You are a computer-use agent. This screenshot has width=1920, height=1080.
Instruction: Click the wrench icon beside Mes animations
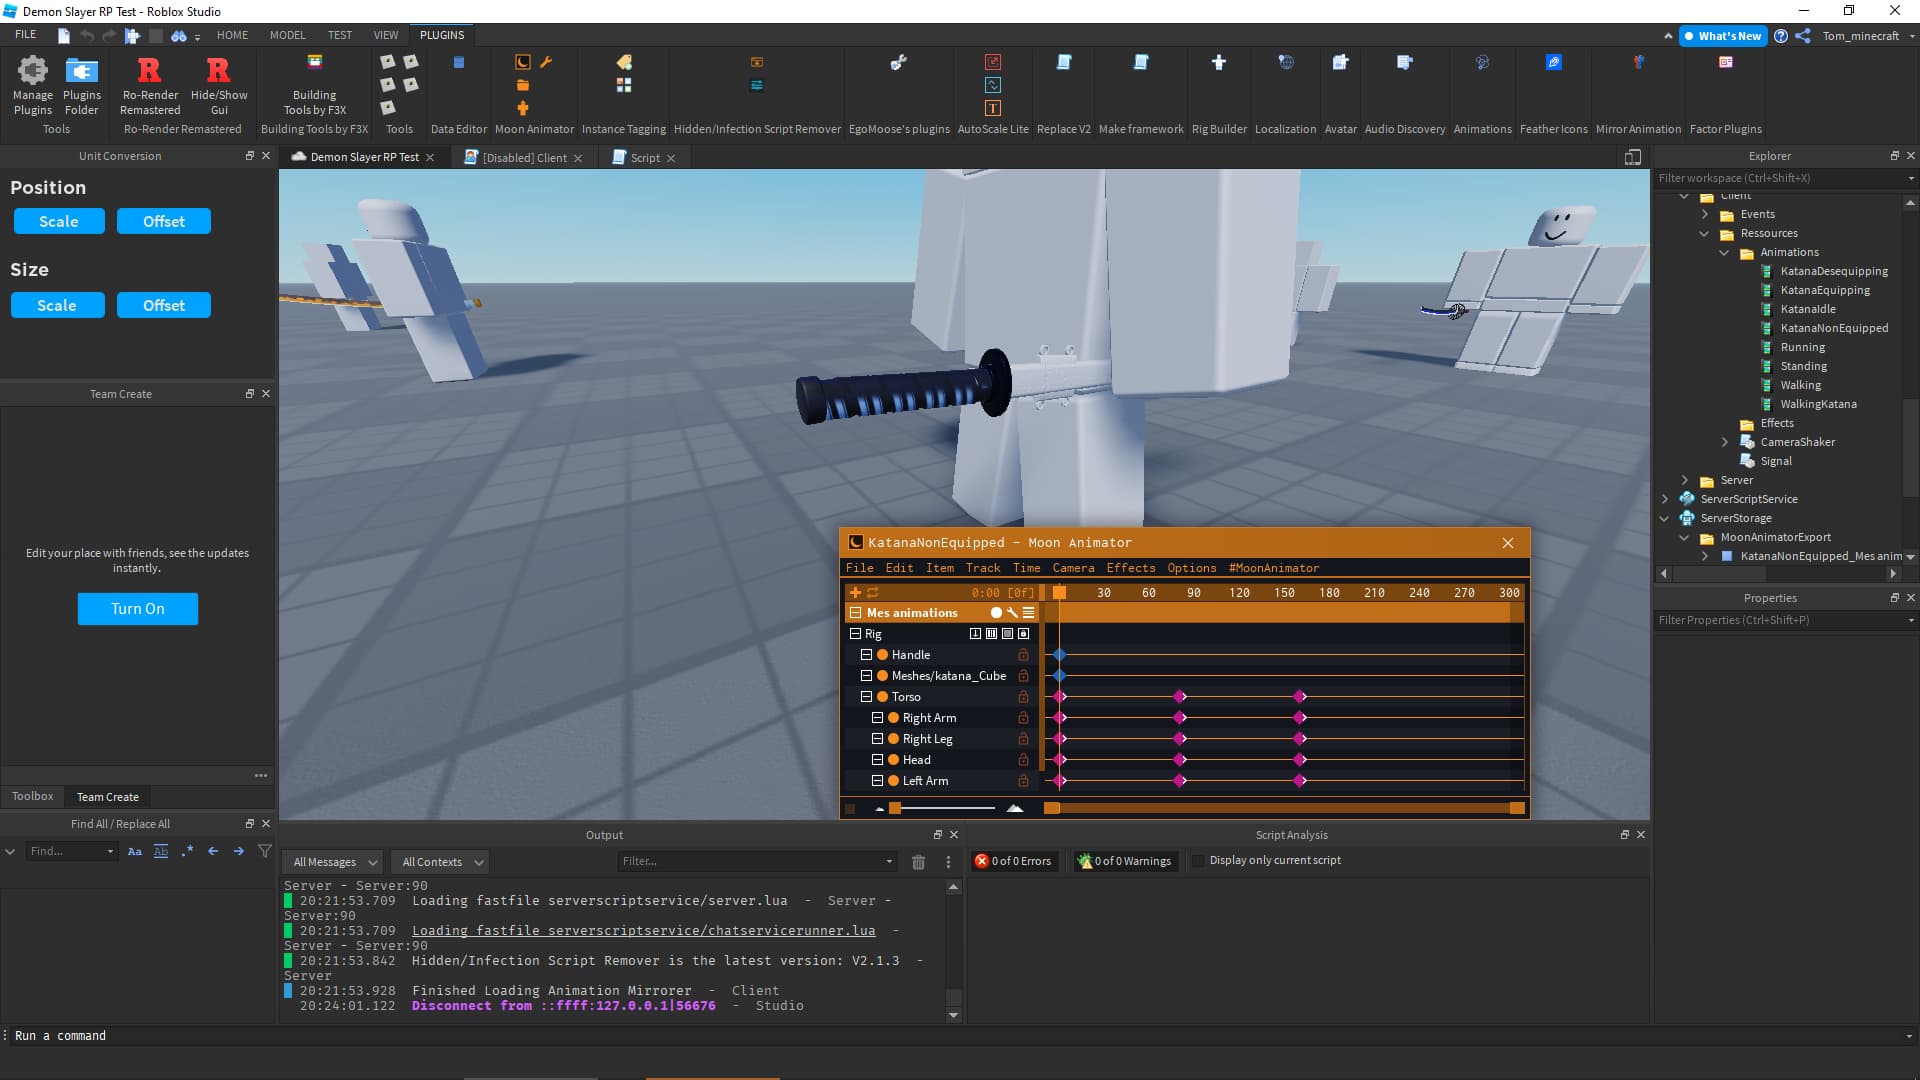[1012, 612]
